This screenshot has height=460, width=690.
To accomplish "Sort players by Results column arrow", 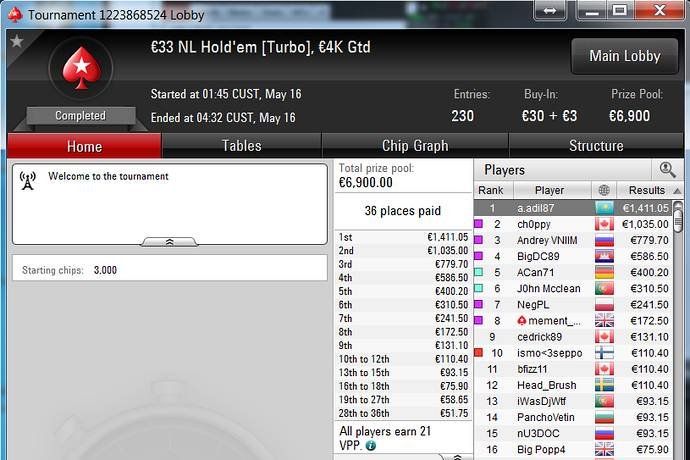I will 677,191.
